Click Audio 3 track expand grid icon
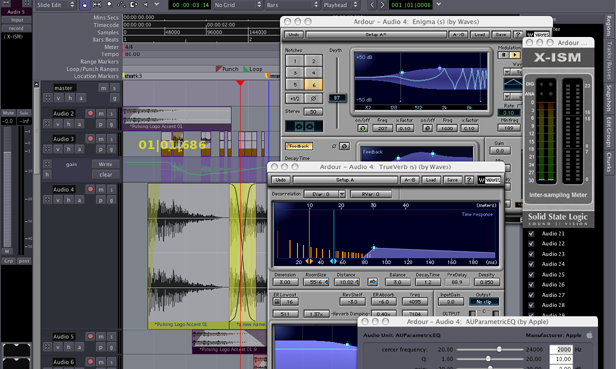The width and height of the screenshot is (616, 369). click(47, 149)
